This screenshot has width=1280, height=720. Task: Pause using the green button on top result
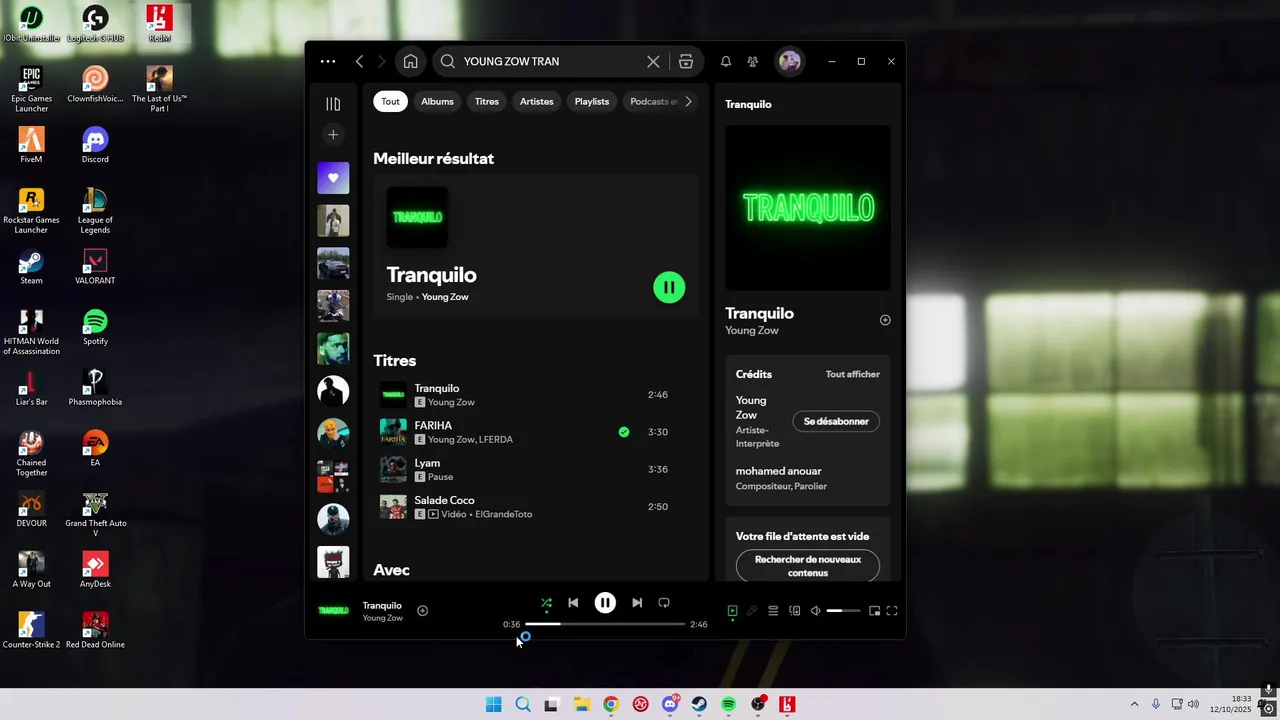tap(669, 287)
